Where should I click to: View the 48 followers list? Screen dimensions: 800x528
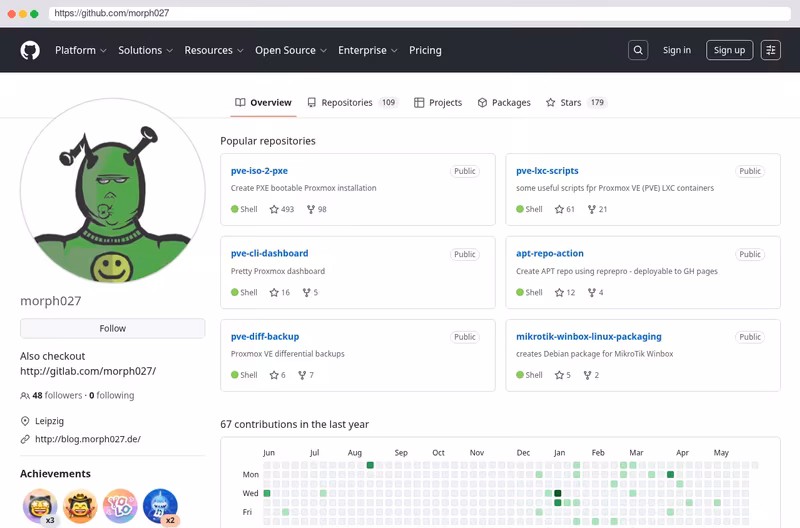(x=57, y=395)
